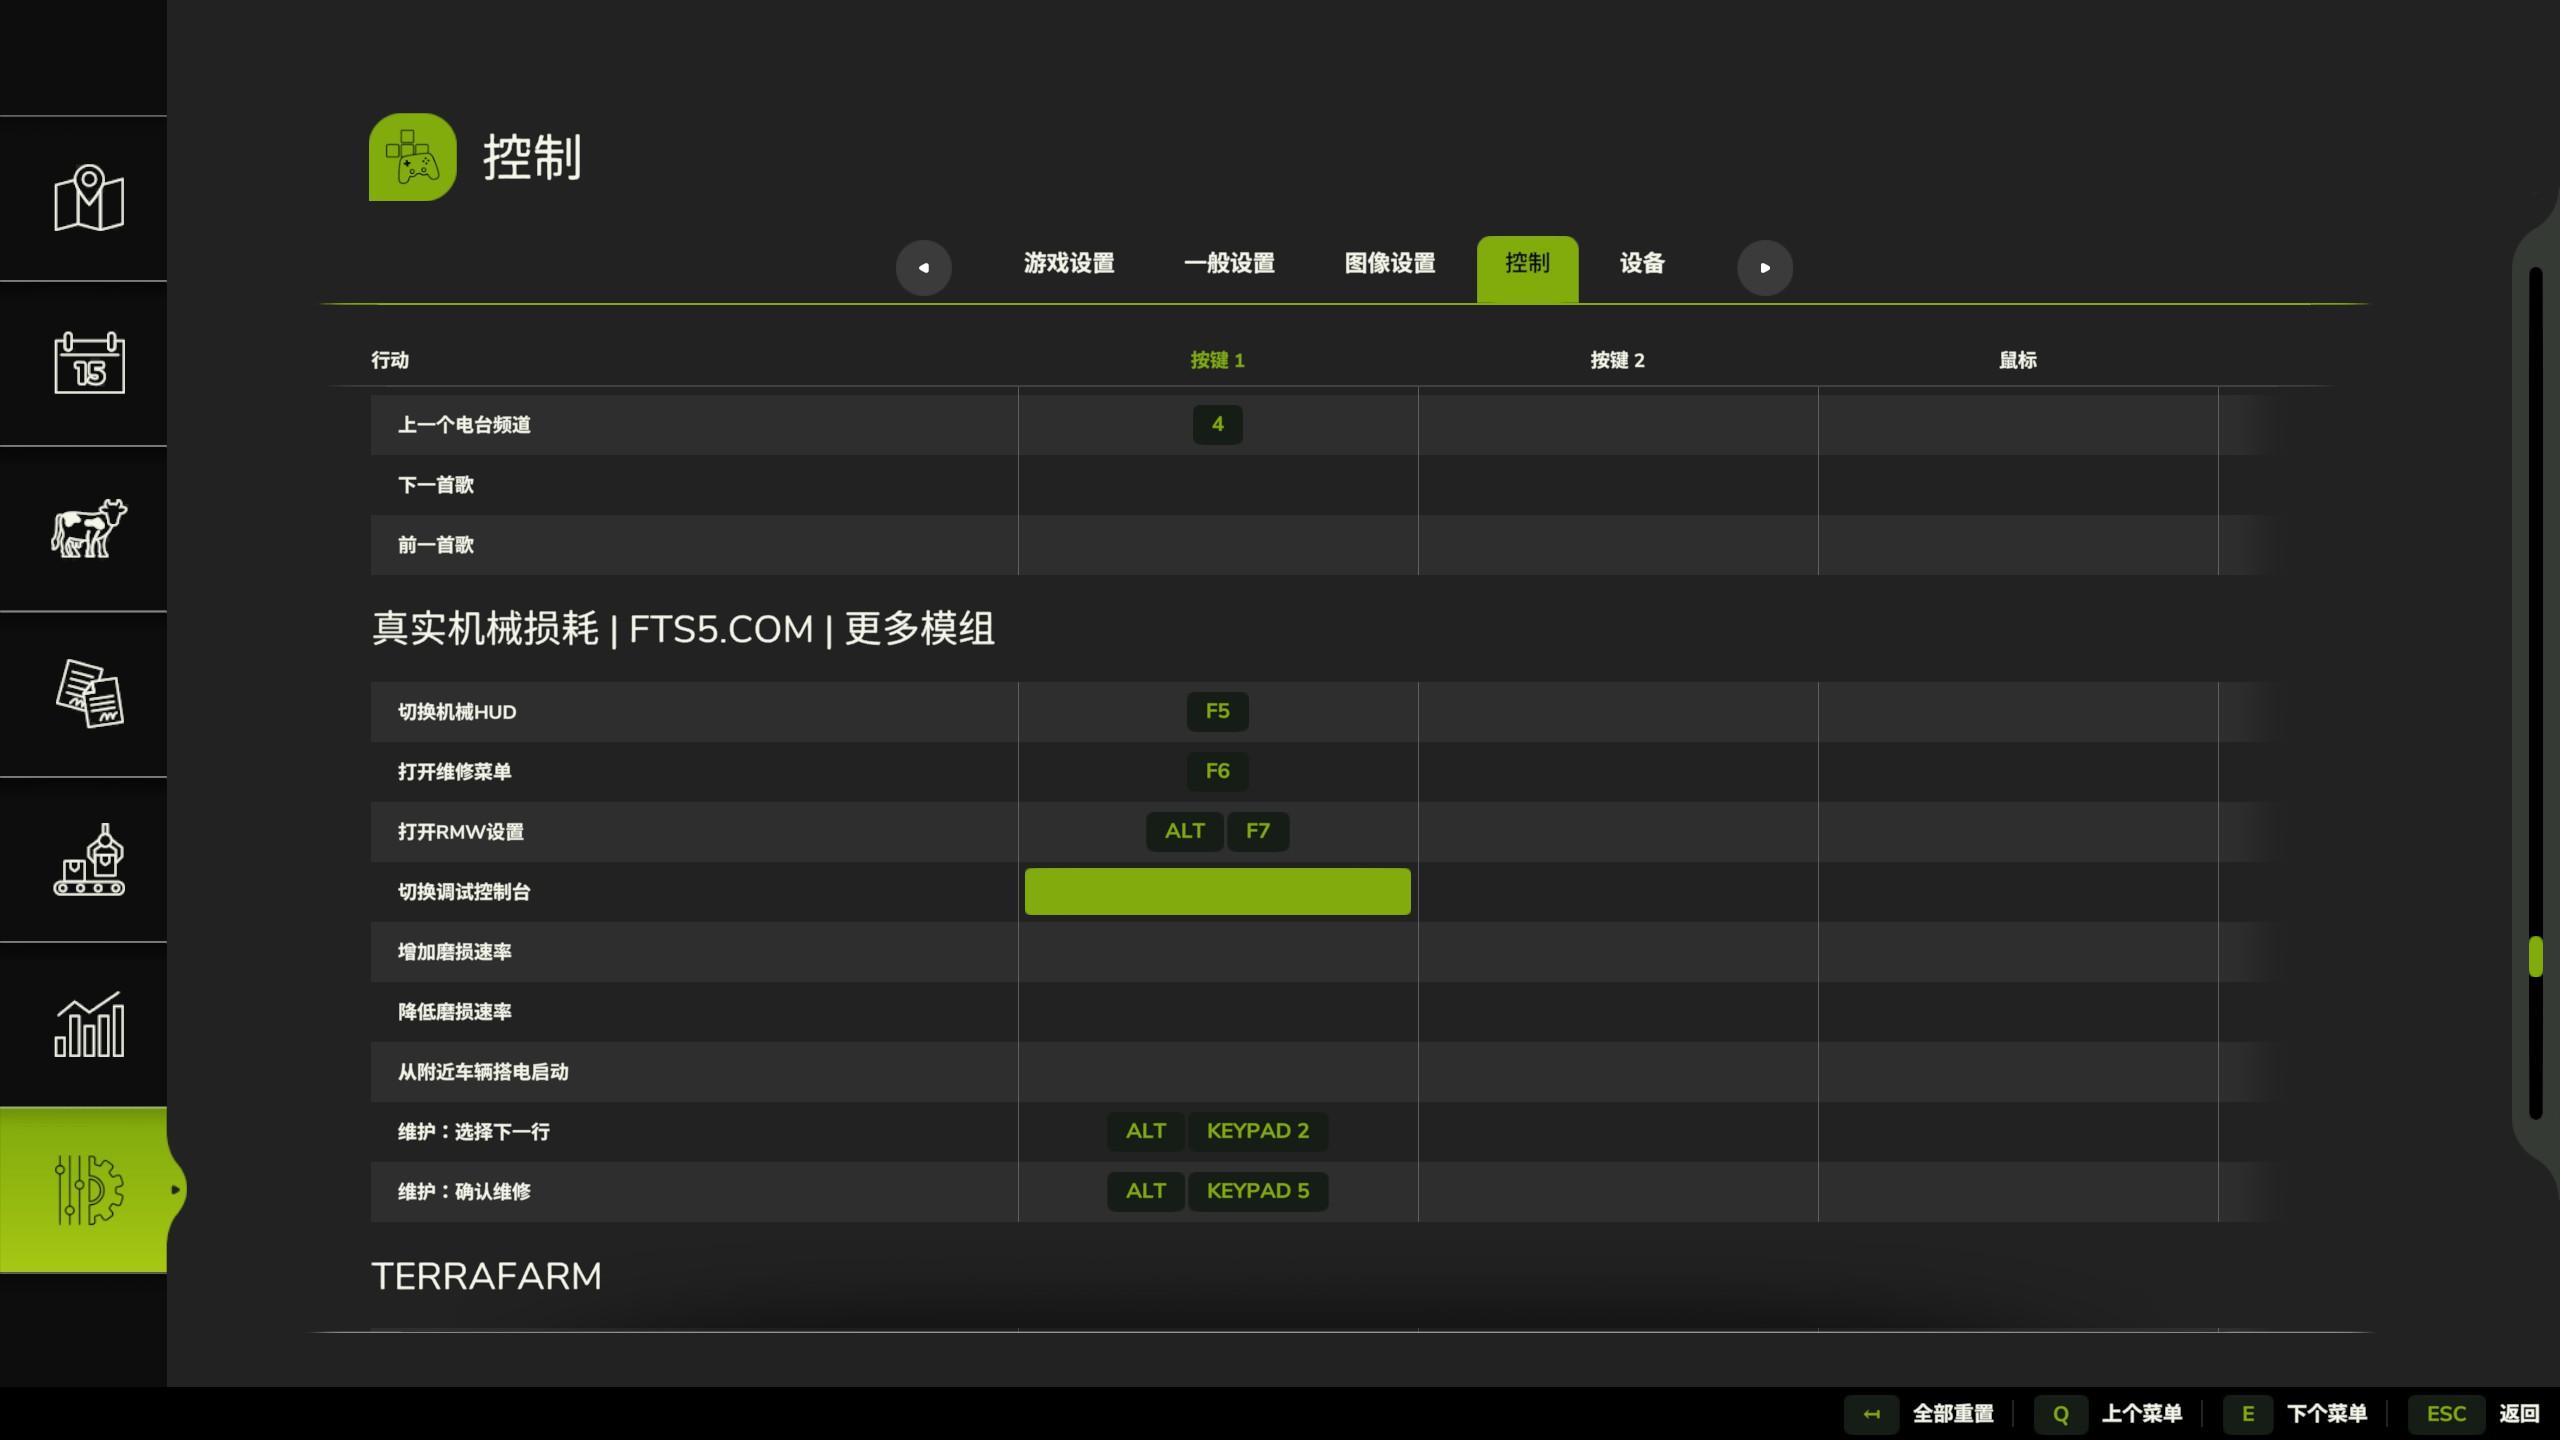Screen dimensions: 2560x1440
Task: Click the TERRAFARM section heading
Action: [x=487, y=1276]
